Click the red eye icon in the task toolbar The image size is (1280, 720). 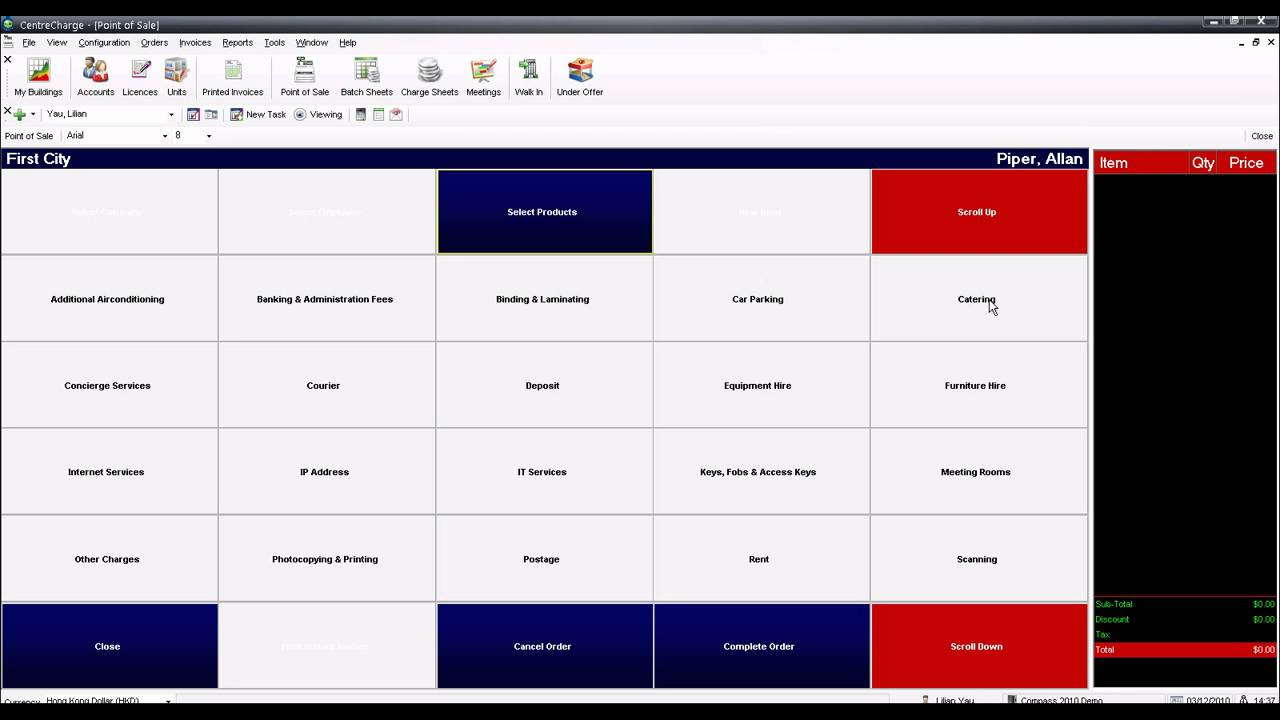tap(396, 114)
